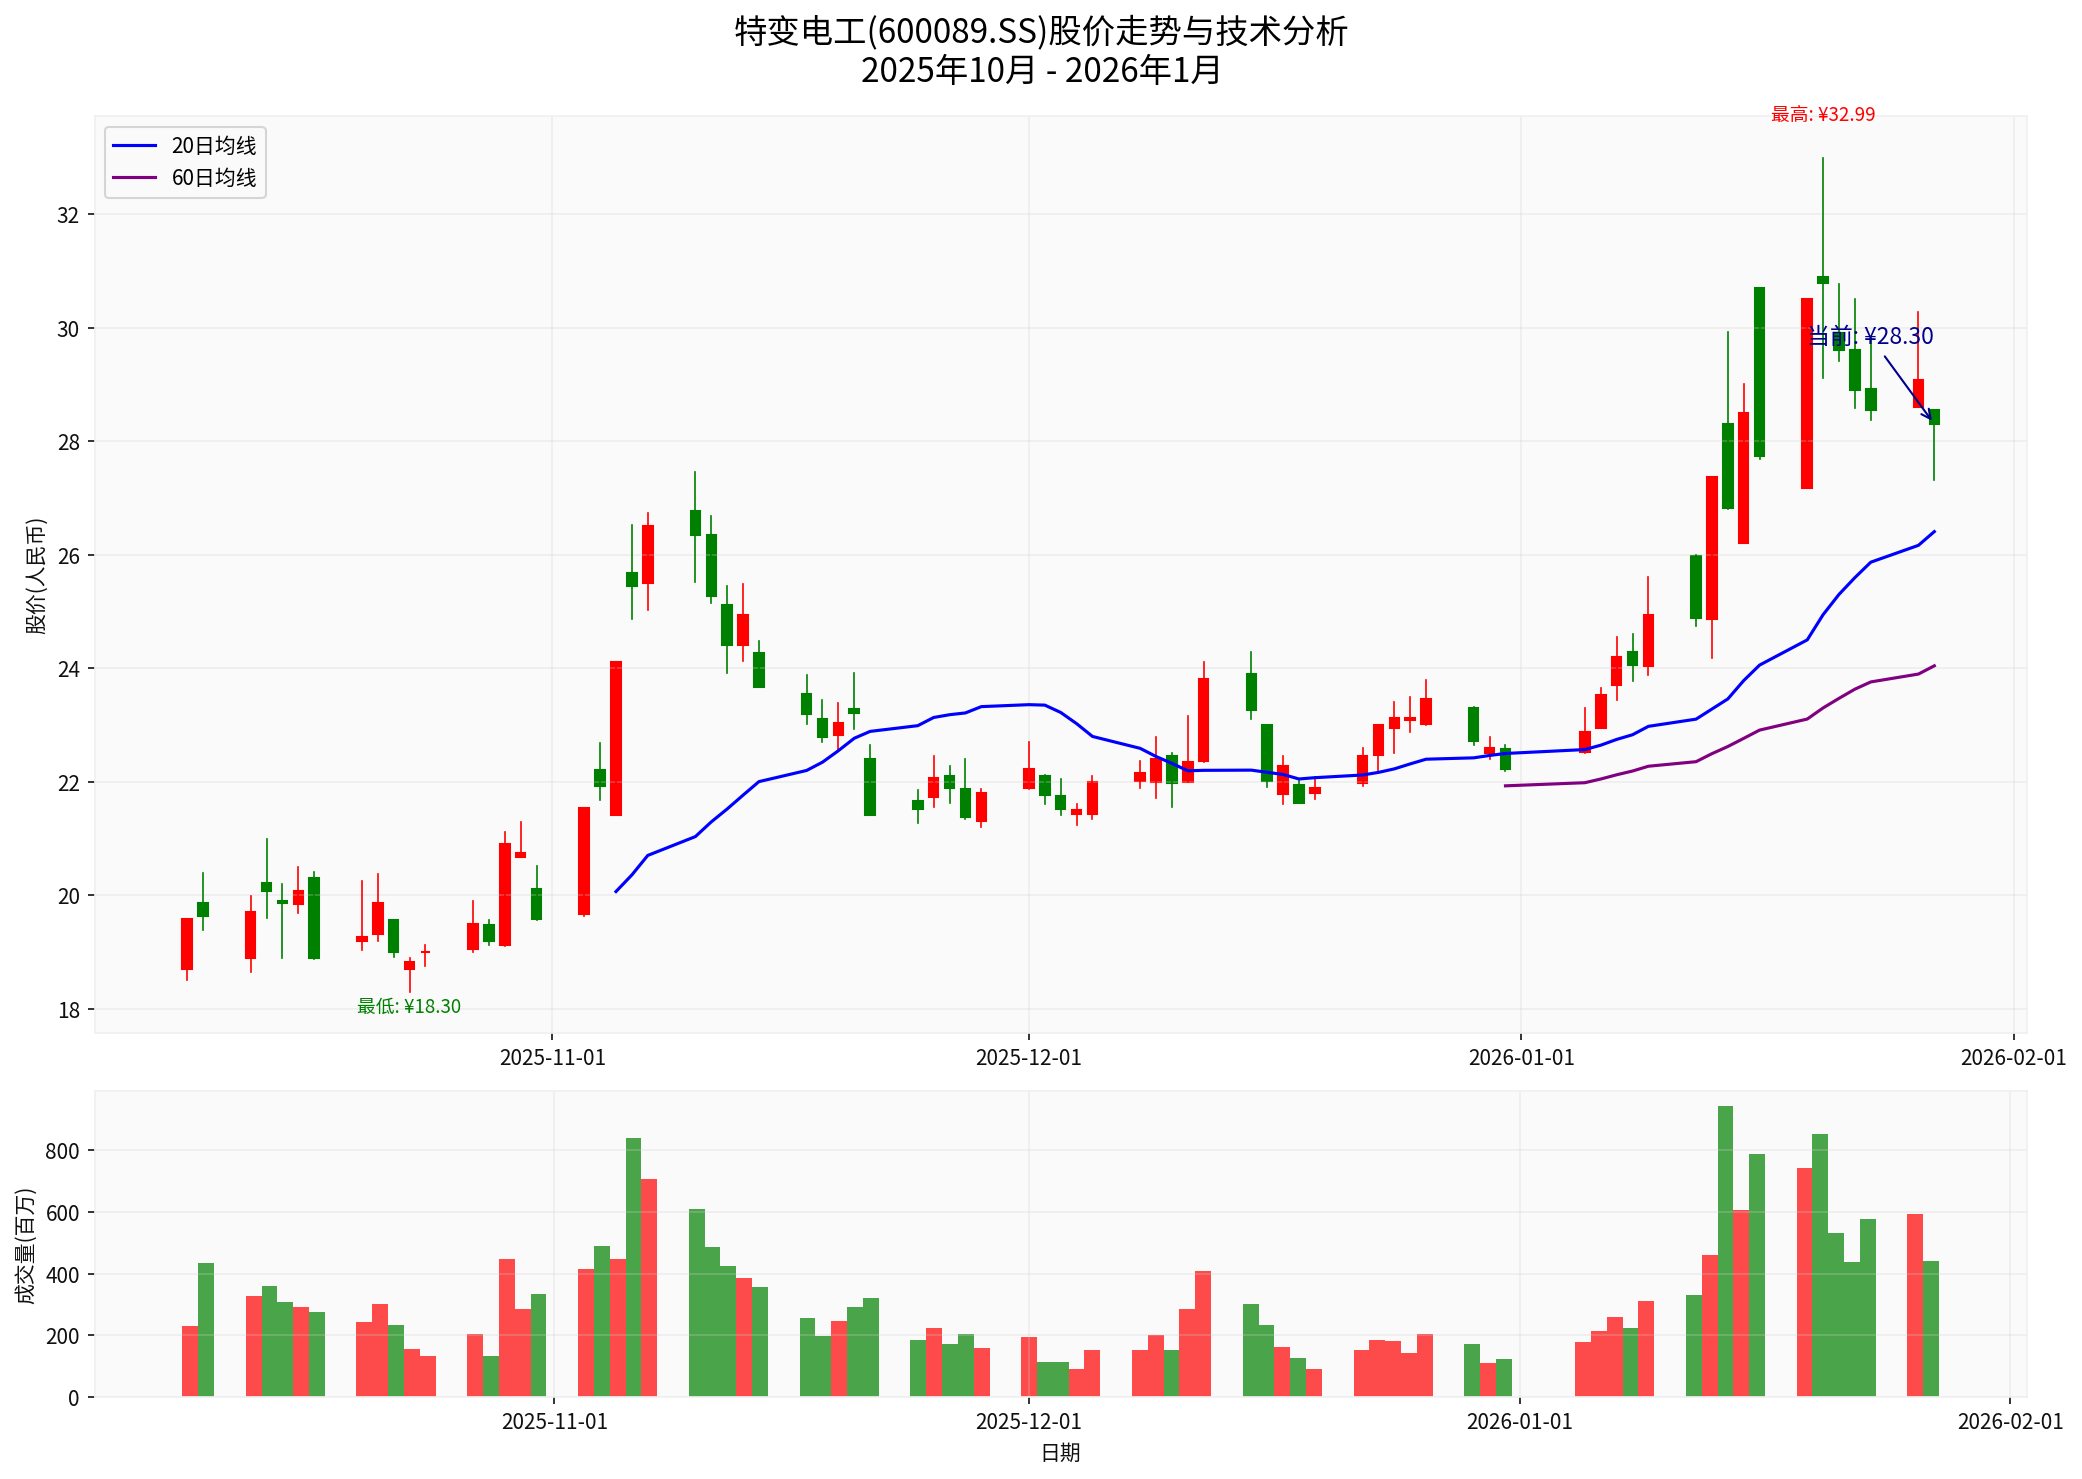The image size is (2082, 1479).
Task: Click the 20日均线 legend entry
Action: pyautogui.click(x=213, y=146)
